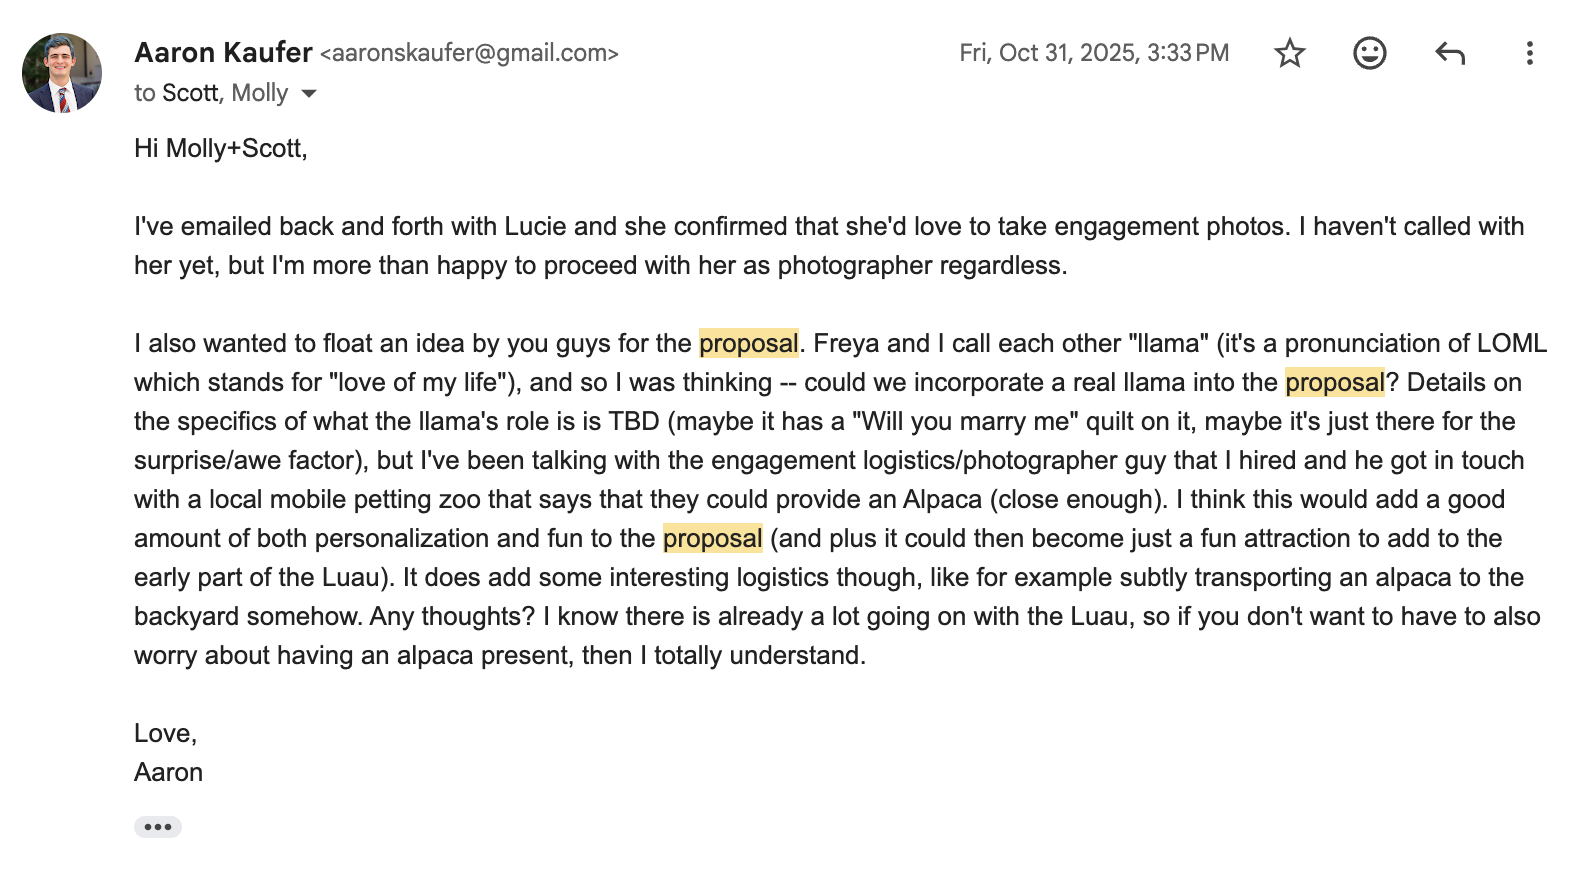Screen dimensions: 1578x890
Task: Click Aaron Kaufer's profile photo
Action: 62,73
